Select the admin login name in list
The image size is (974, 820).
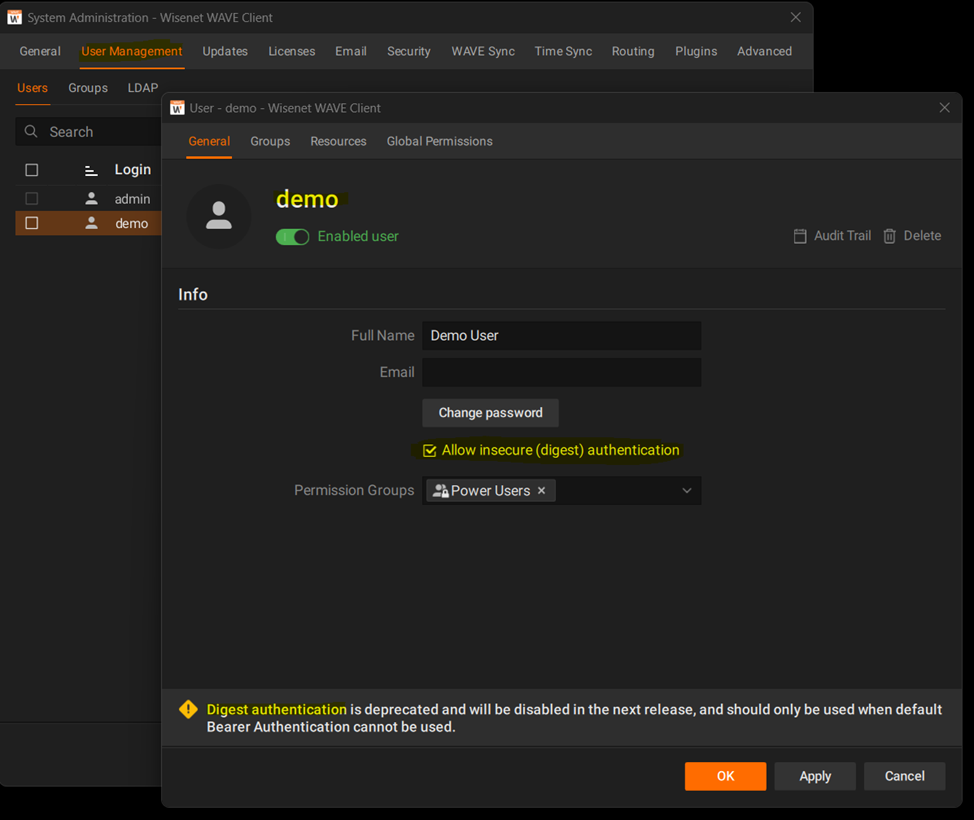132,199
